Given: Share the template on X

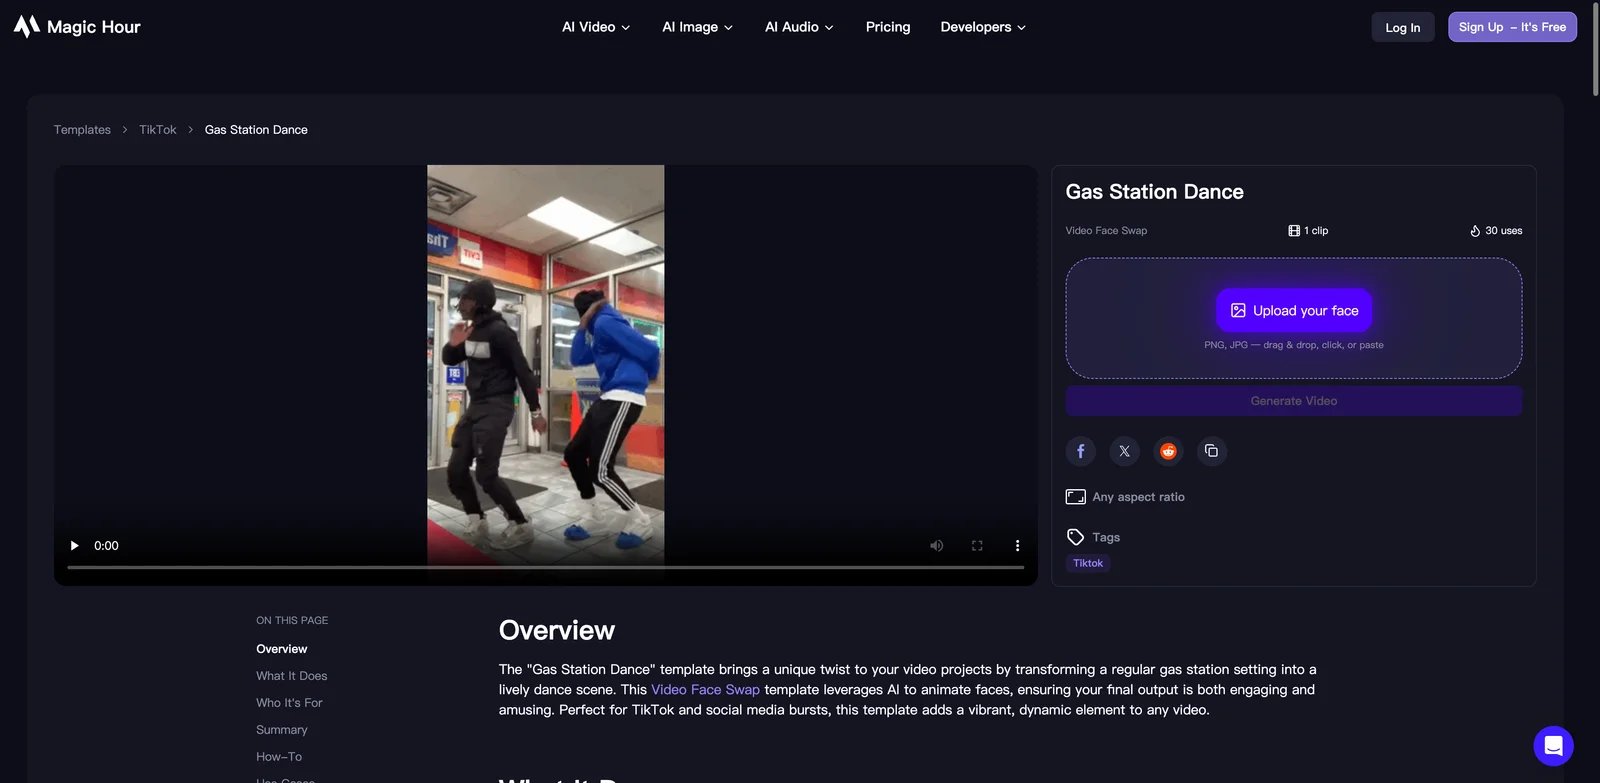Looking at the screenshot, I should pos(1124,451).
